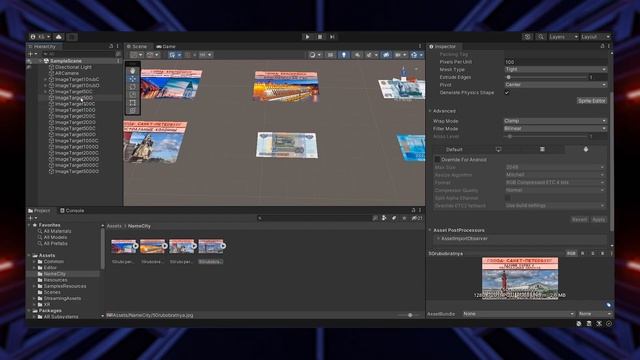Viewport: 640px width, 360px height.
Task: Toggle the Hierarchy panel lock
Action: pyautogui.click(x=111, y=47)
